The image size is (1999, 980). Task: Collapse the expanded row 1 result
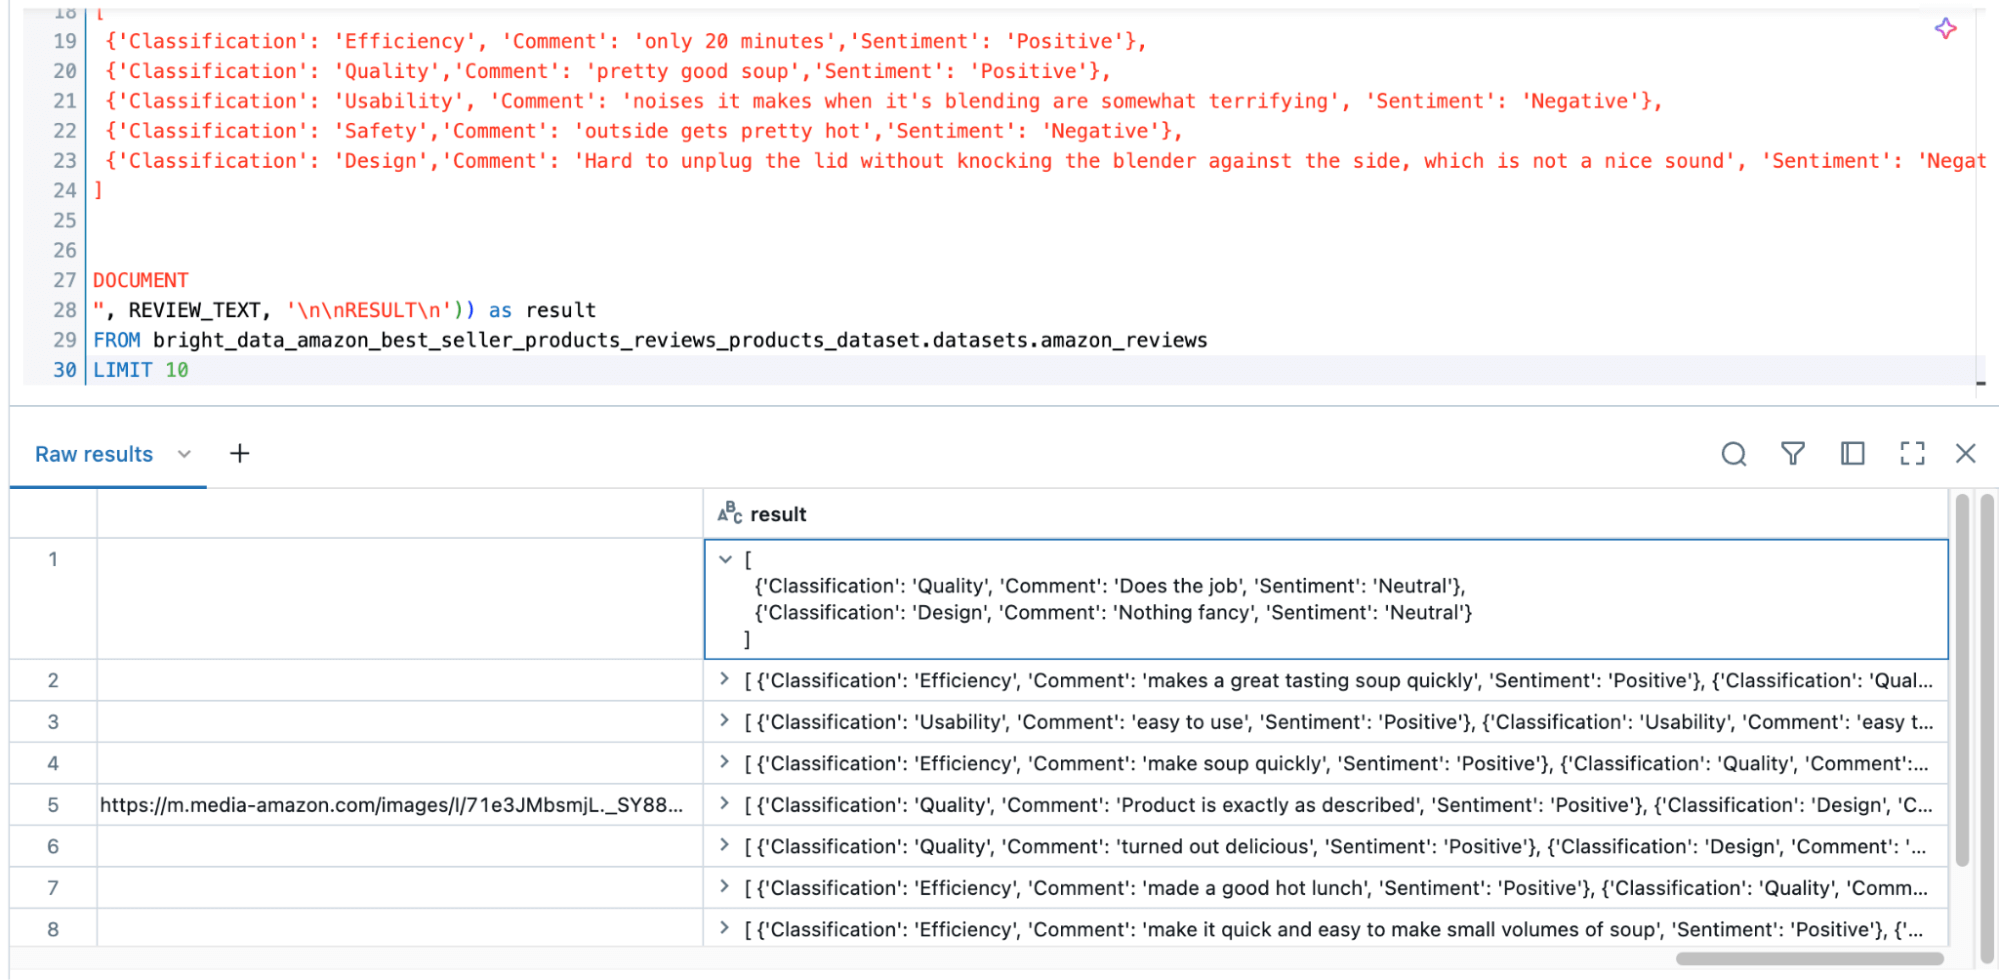click(726, 560)
